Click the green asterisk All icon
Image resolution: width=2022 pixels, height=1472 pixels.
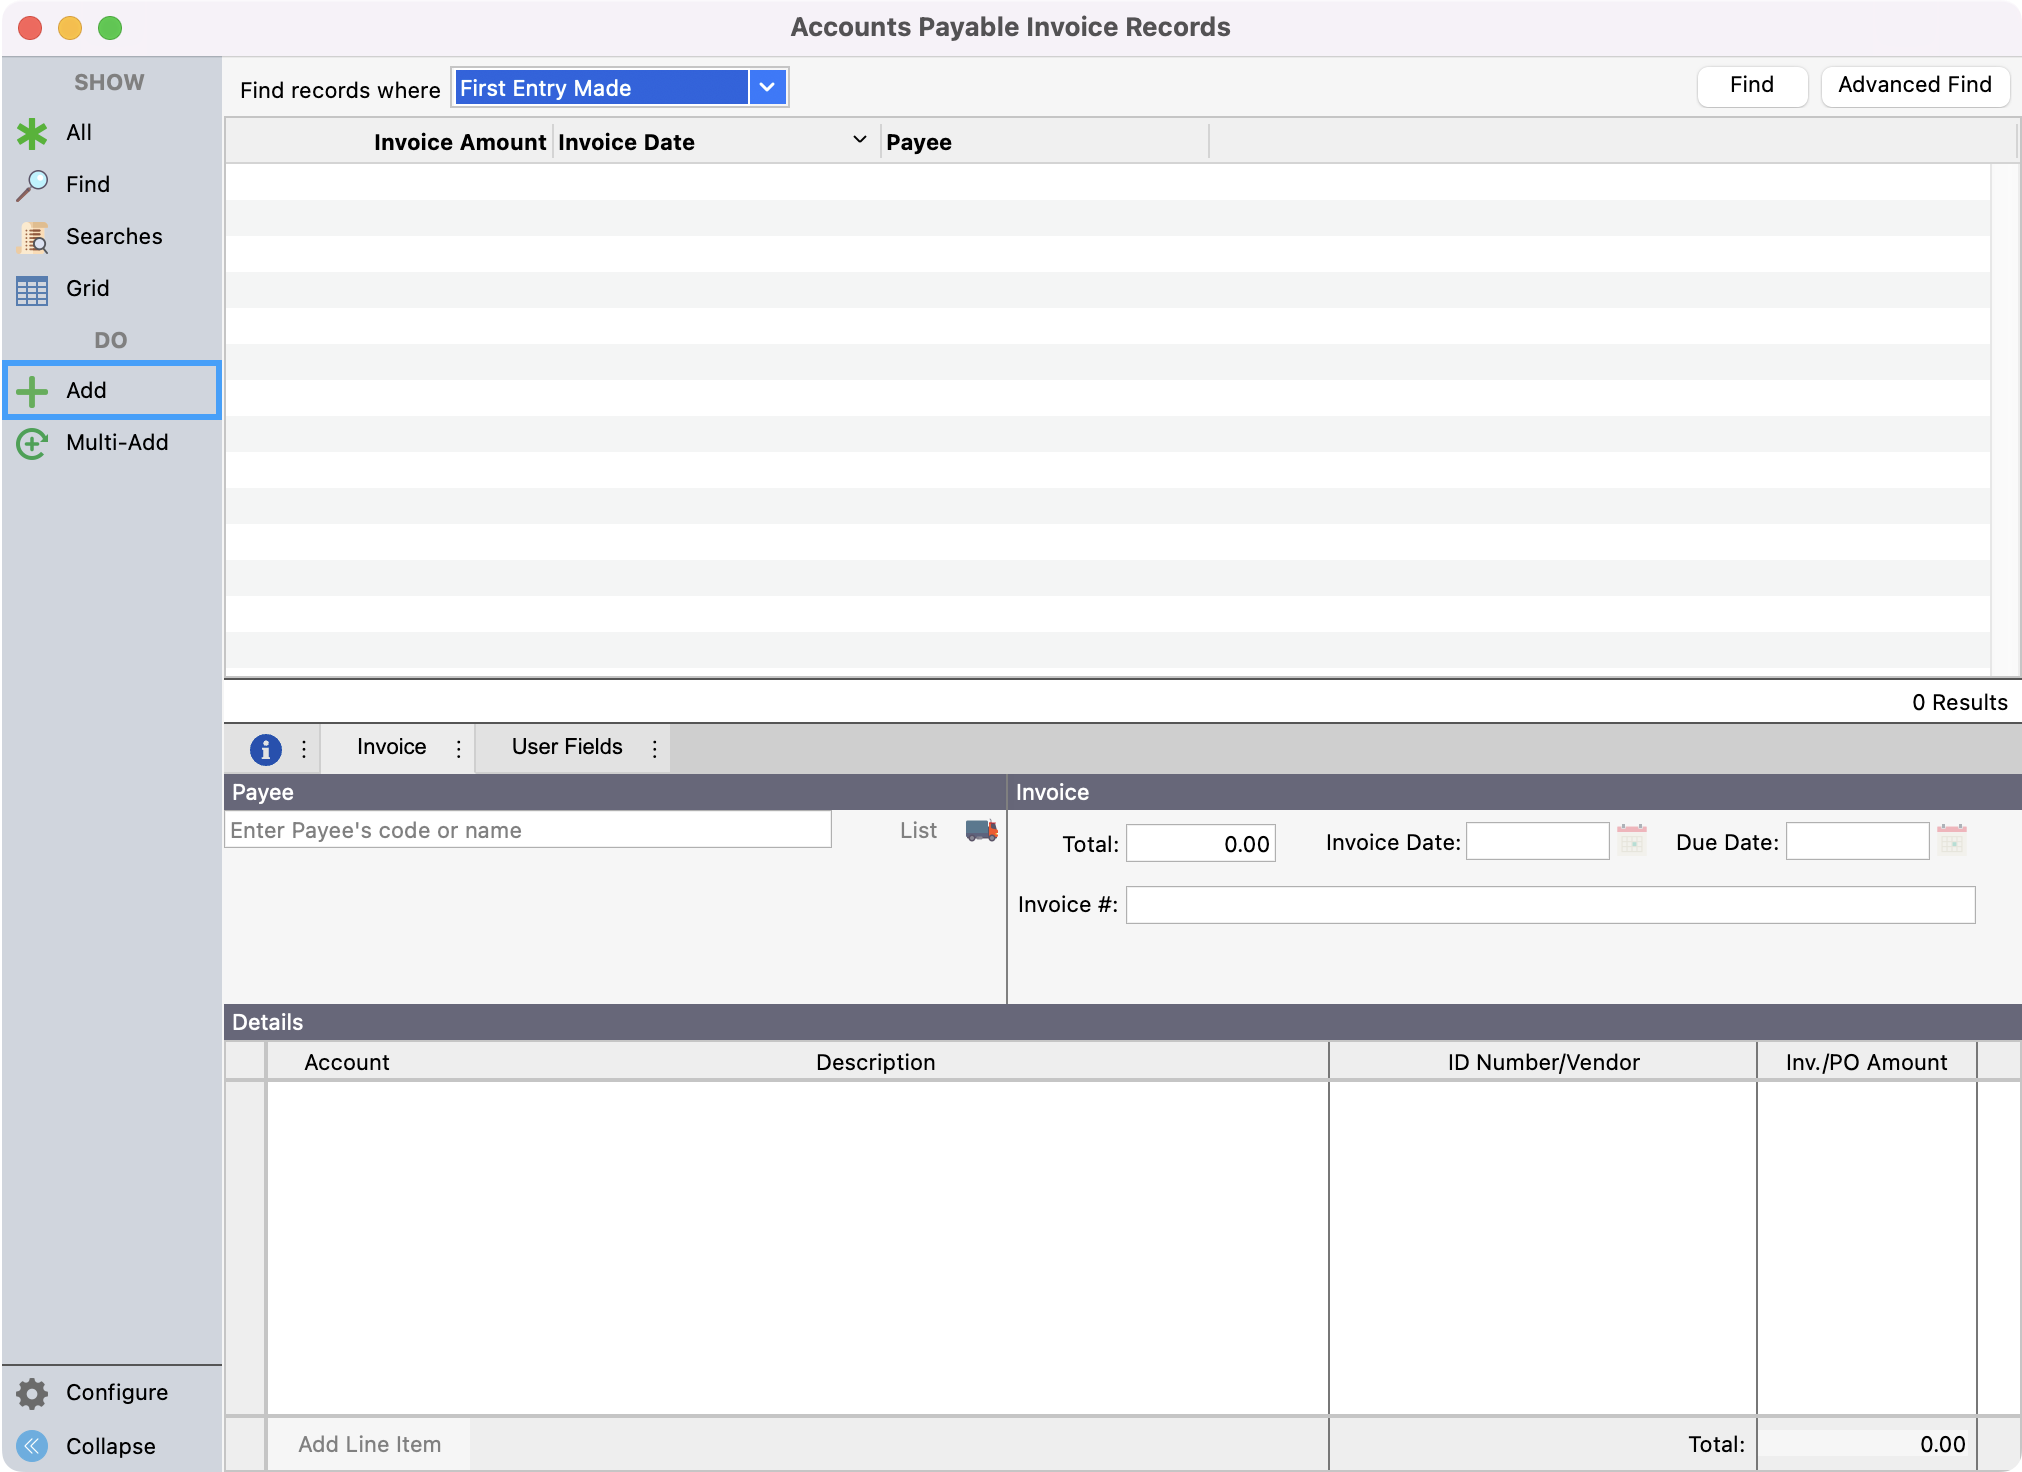click(32, 133)
